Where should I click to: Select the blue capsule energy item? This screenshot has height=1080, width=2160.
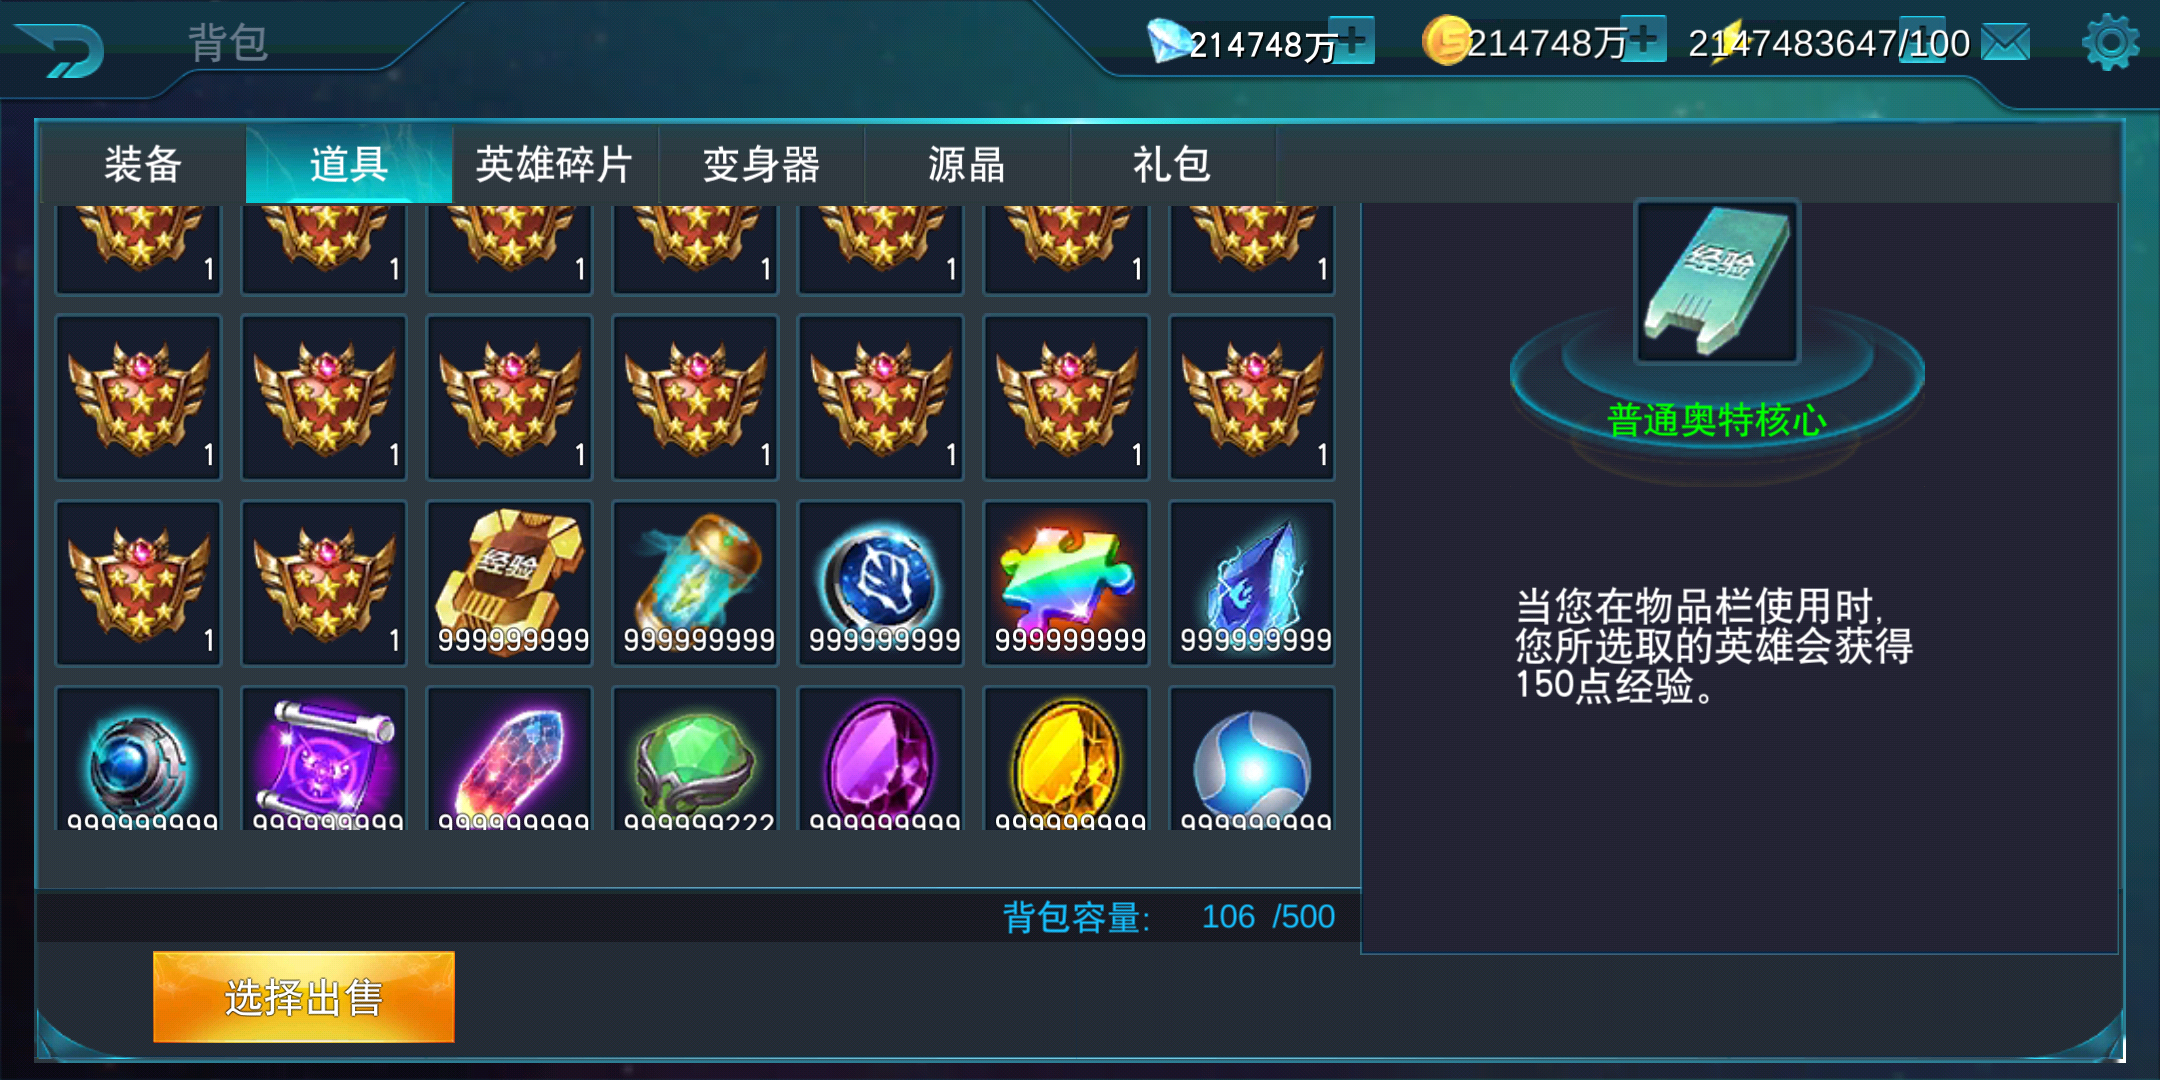coord(696,583)
